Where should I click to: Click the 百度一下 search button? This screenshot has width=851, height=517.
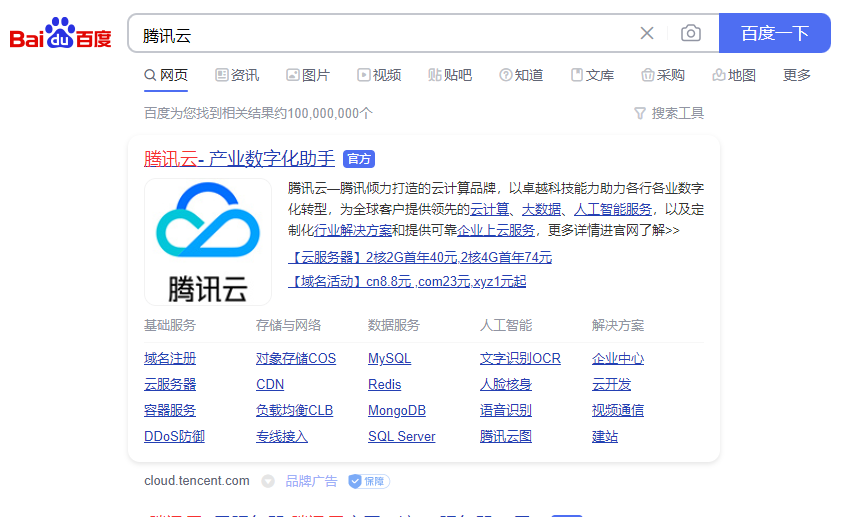point(774,34)
